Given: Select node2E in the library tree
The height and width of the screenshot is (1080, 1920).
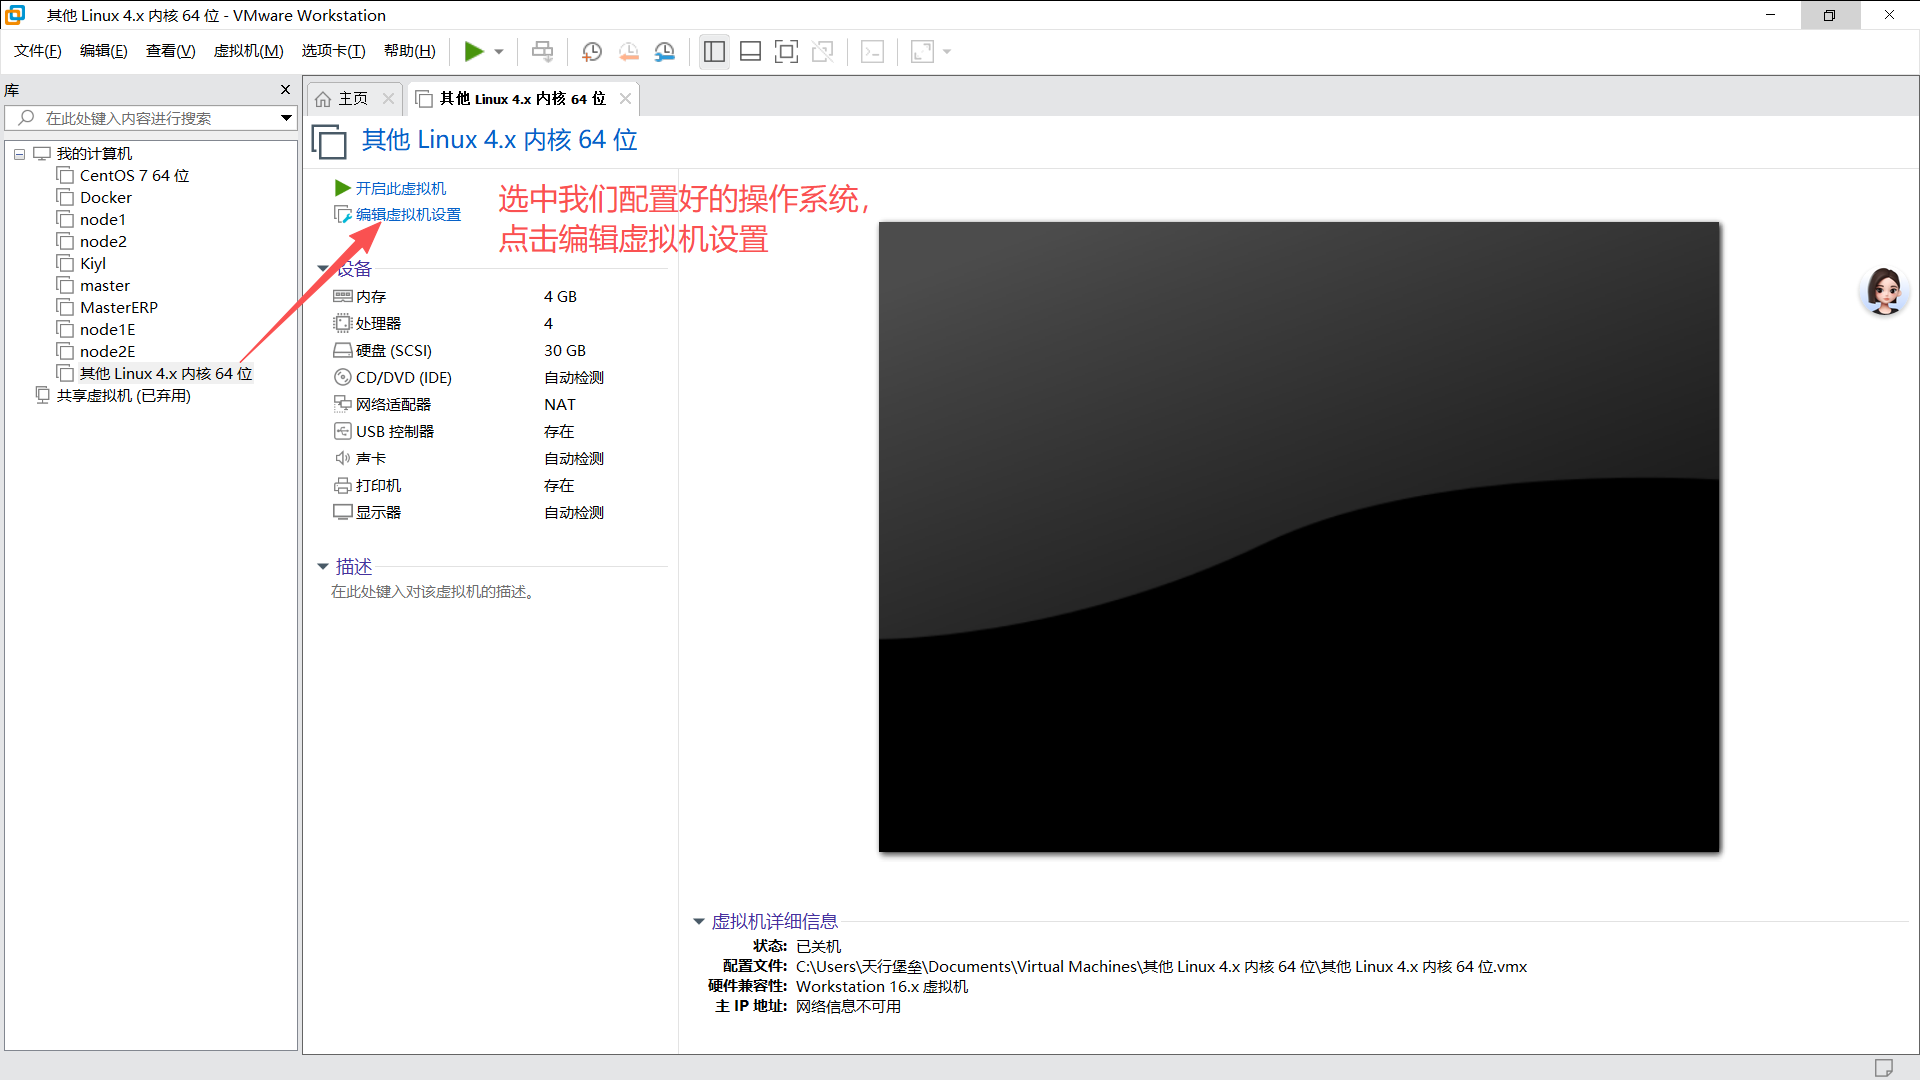Looking at the screenshot, I should [x=106, y=351].
